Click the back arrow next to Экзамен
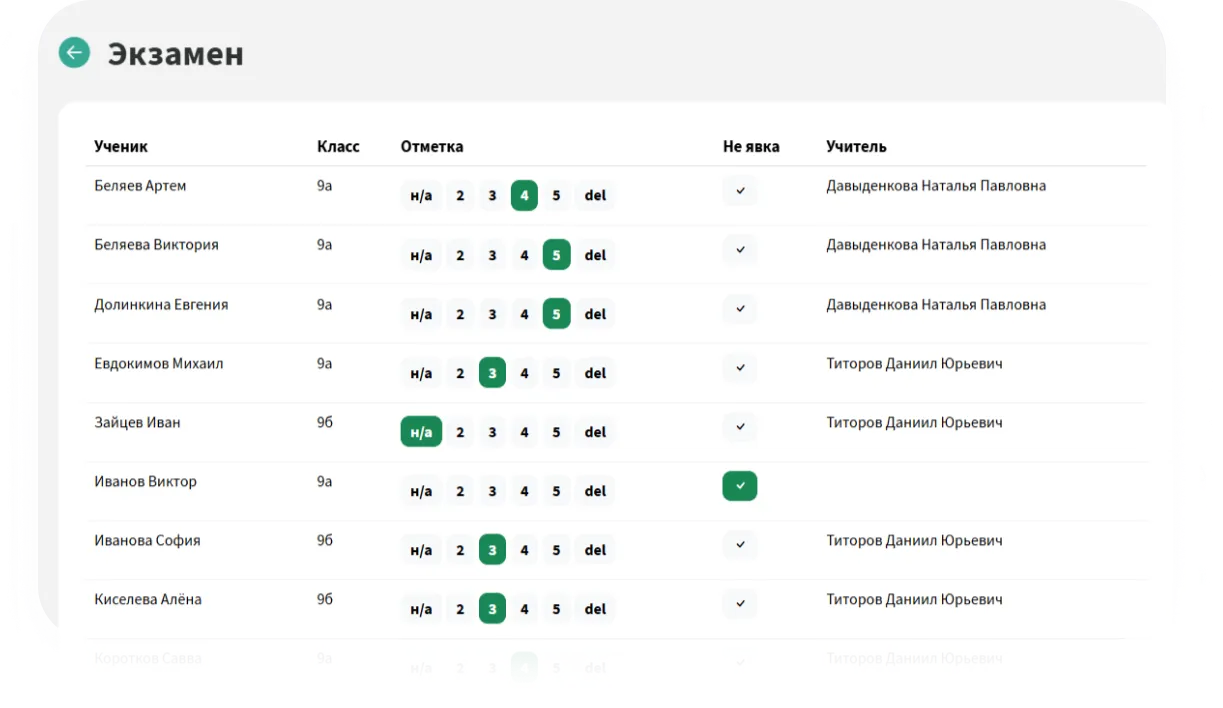 [74, 53]
